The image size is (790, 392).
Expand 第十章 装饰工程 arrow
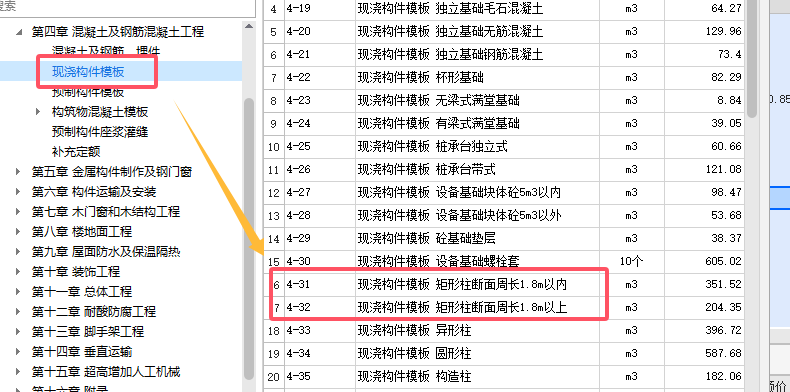click(19, 272)
